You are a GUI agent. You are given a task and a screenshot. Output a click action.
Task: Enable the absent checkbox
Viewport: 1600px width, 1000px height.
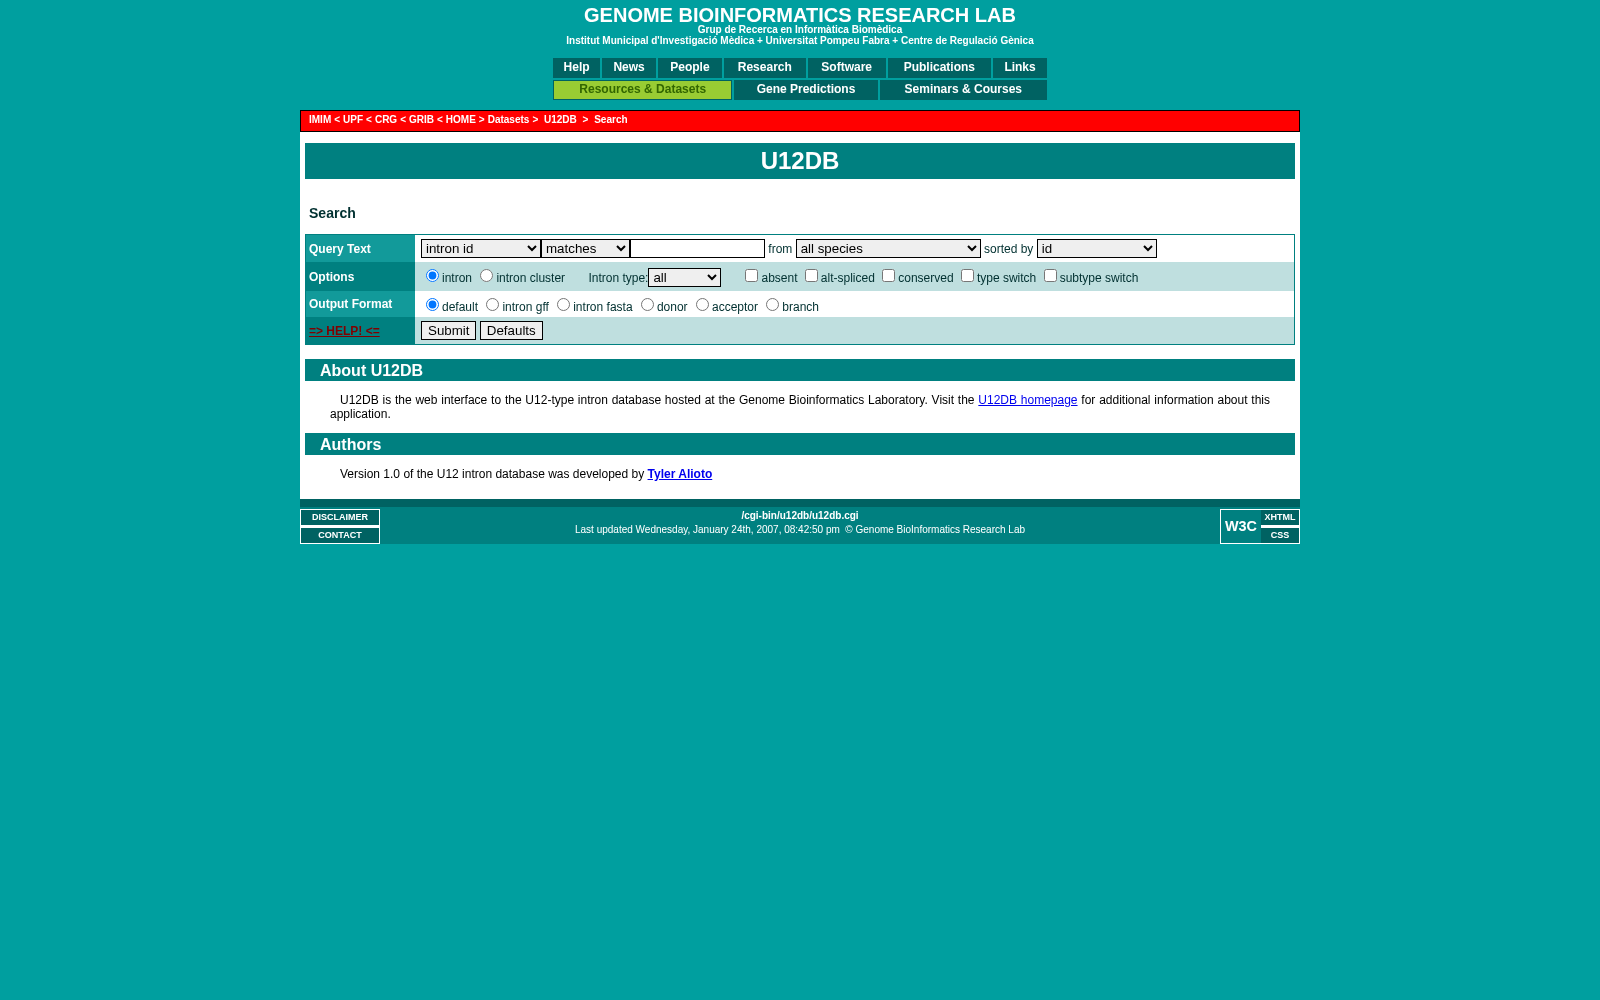pyautogui.click(x=751, y=276)
